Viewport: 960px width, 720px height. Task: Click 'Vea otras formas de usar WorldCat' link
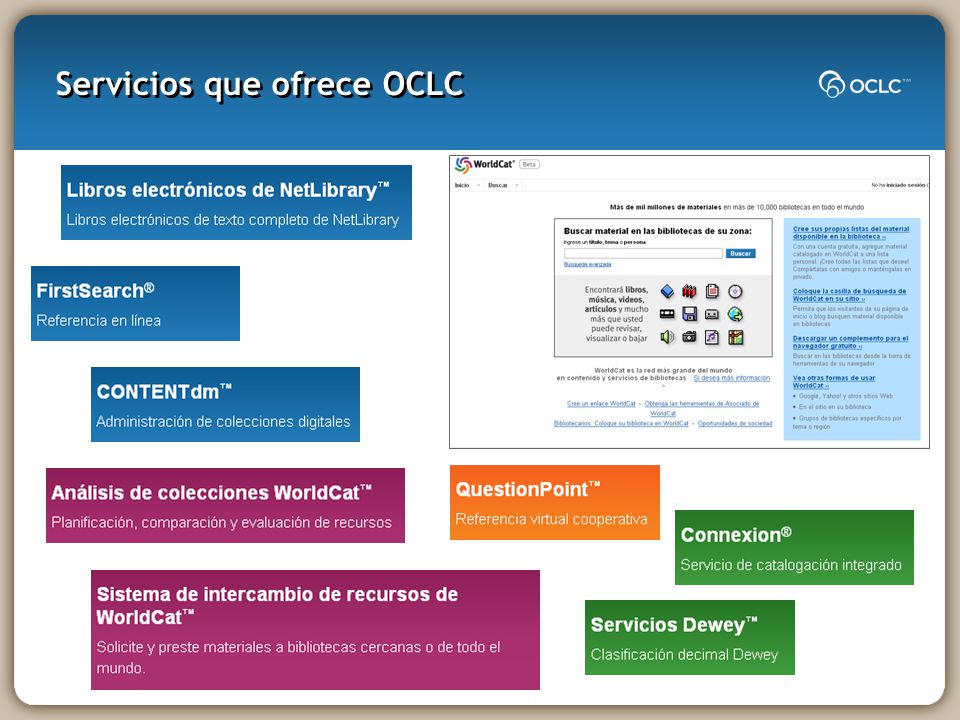tap(834, 382)
